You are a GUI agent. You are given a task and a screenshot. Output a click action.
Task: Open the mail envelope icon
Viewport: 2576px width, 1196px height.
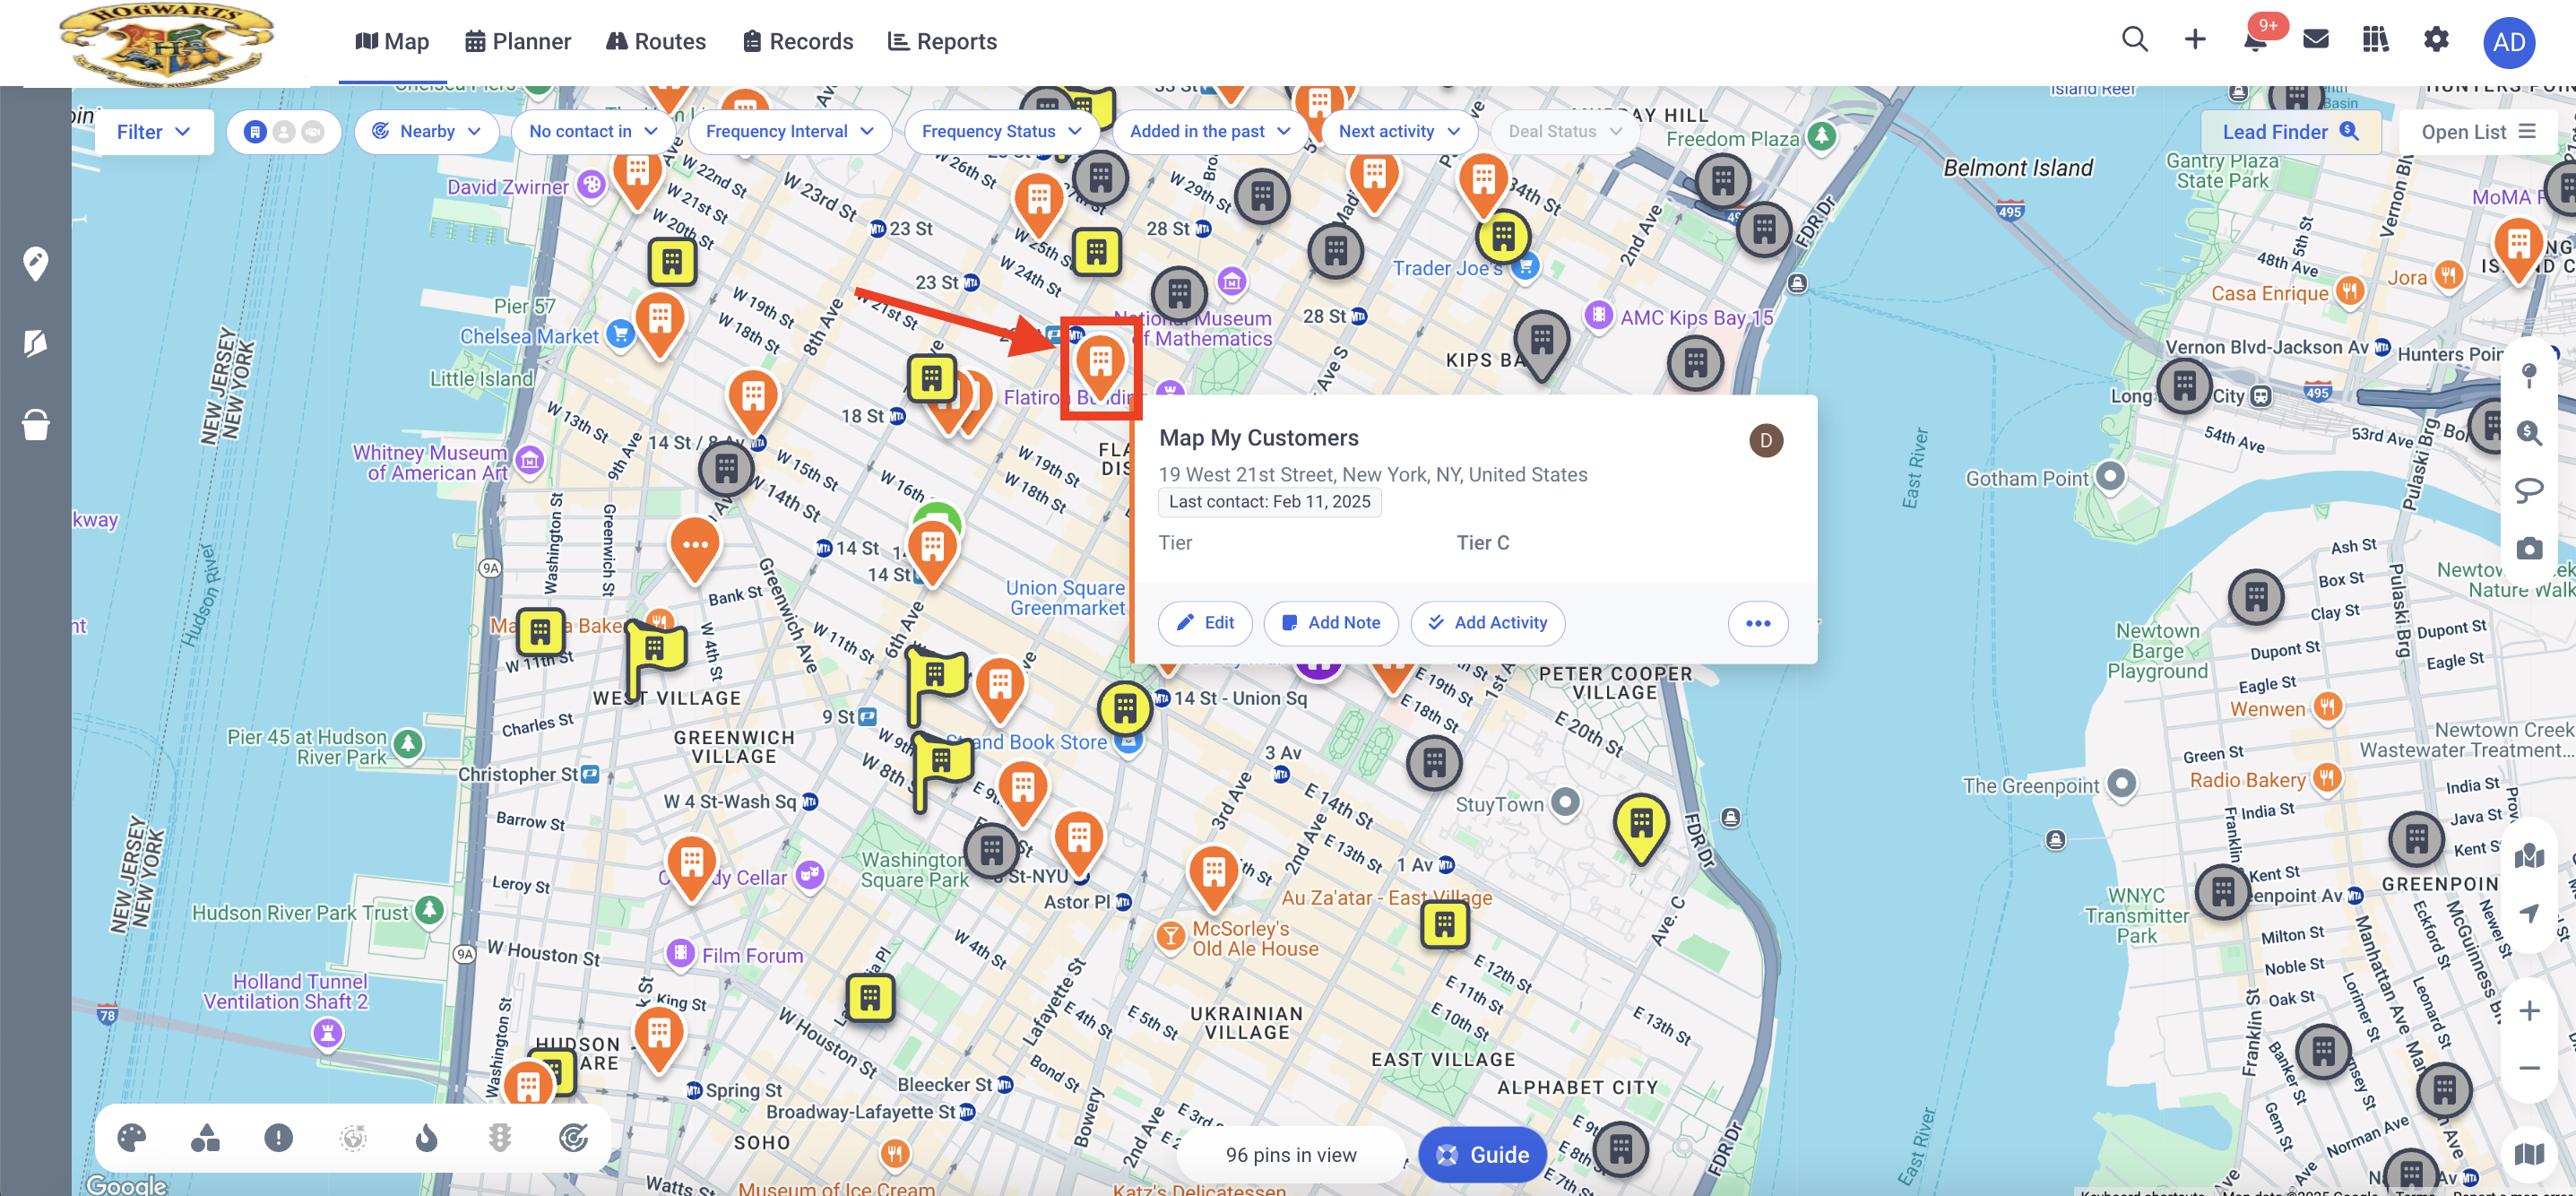(x=2315, y=40)
